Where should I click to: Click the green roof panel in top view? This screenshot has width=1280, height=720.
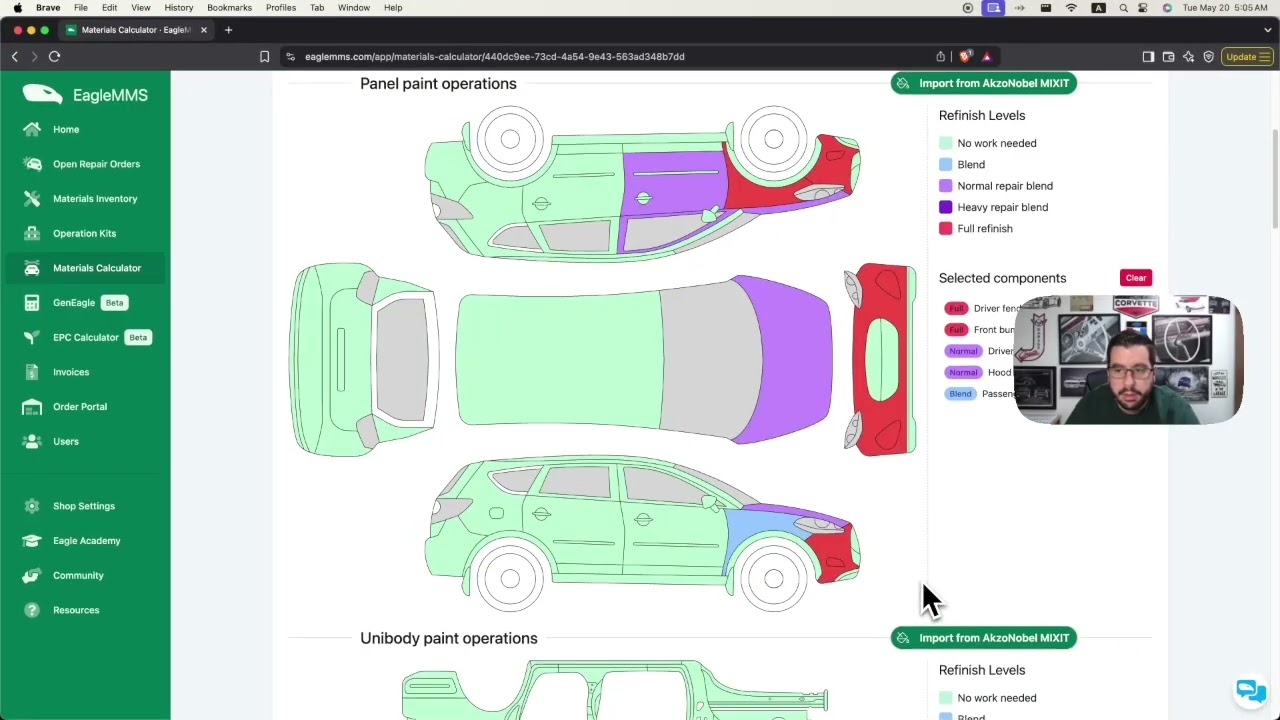(x=560, y=360)
